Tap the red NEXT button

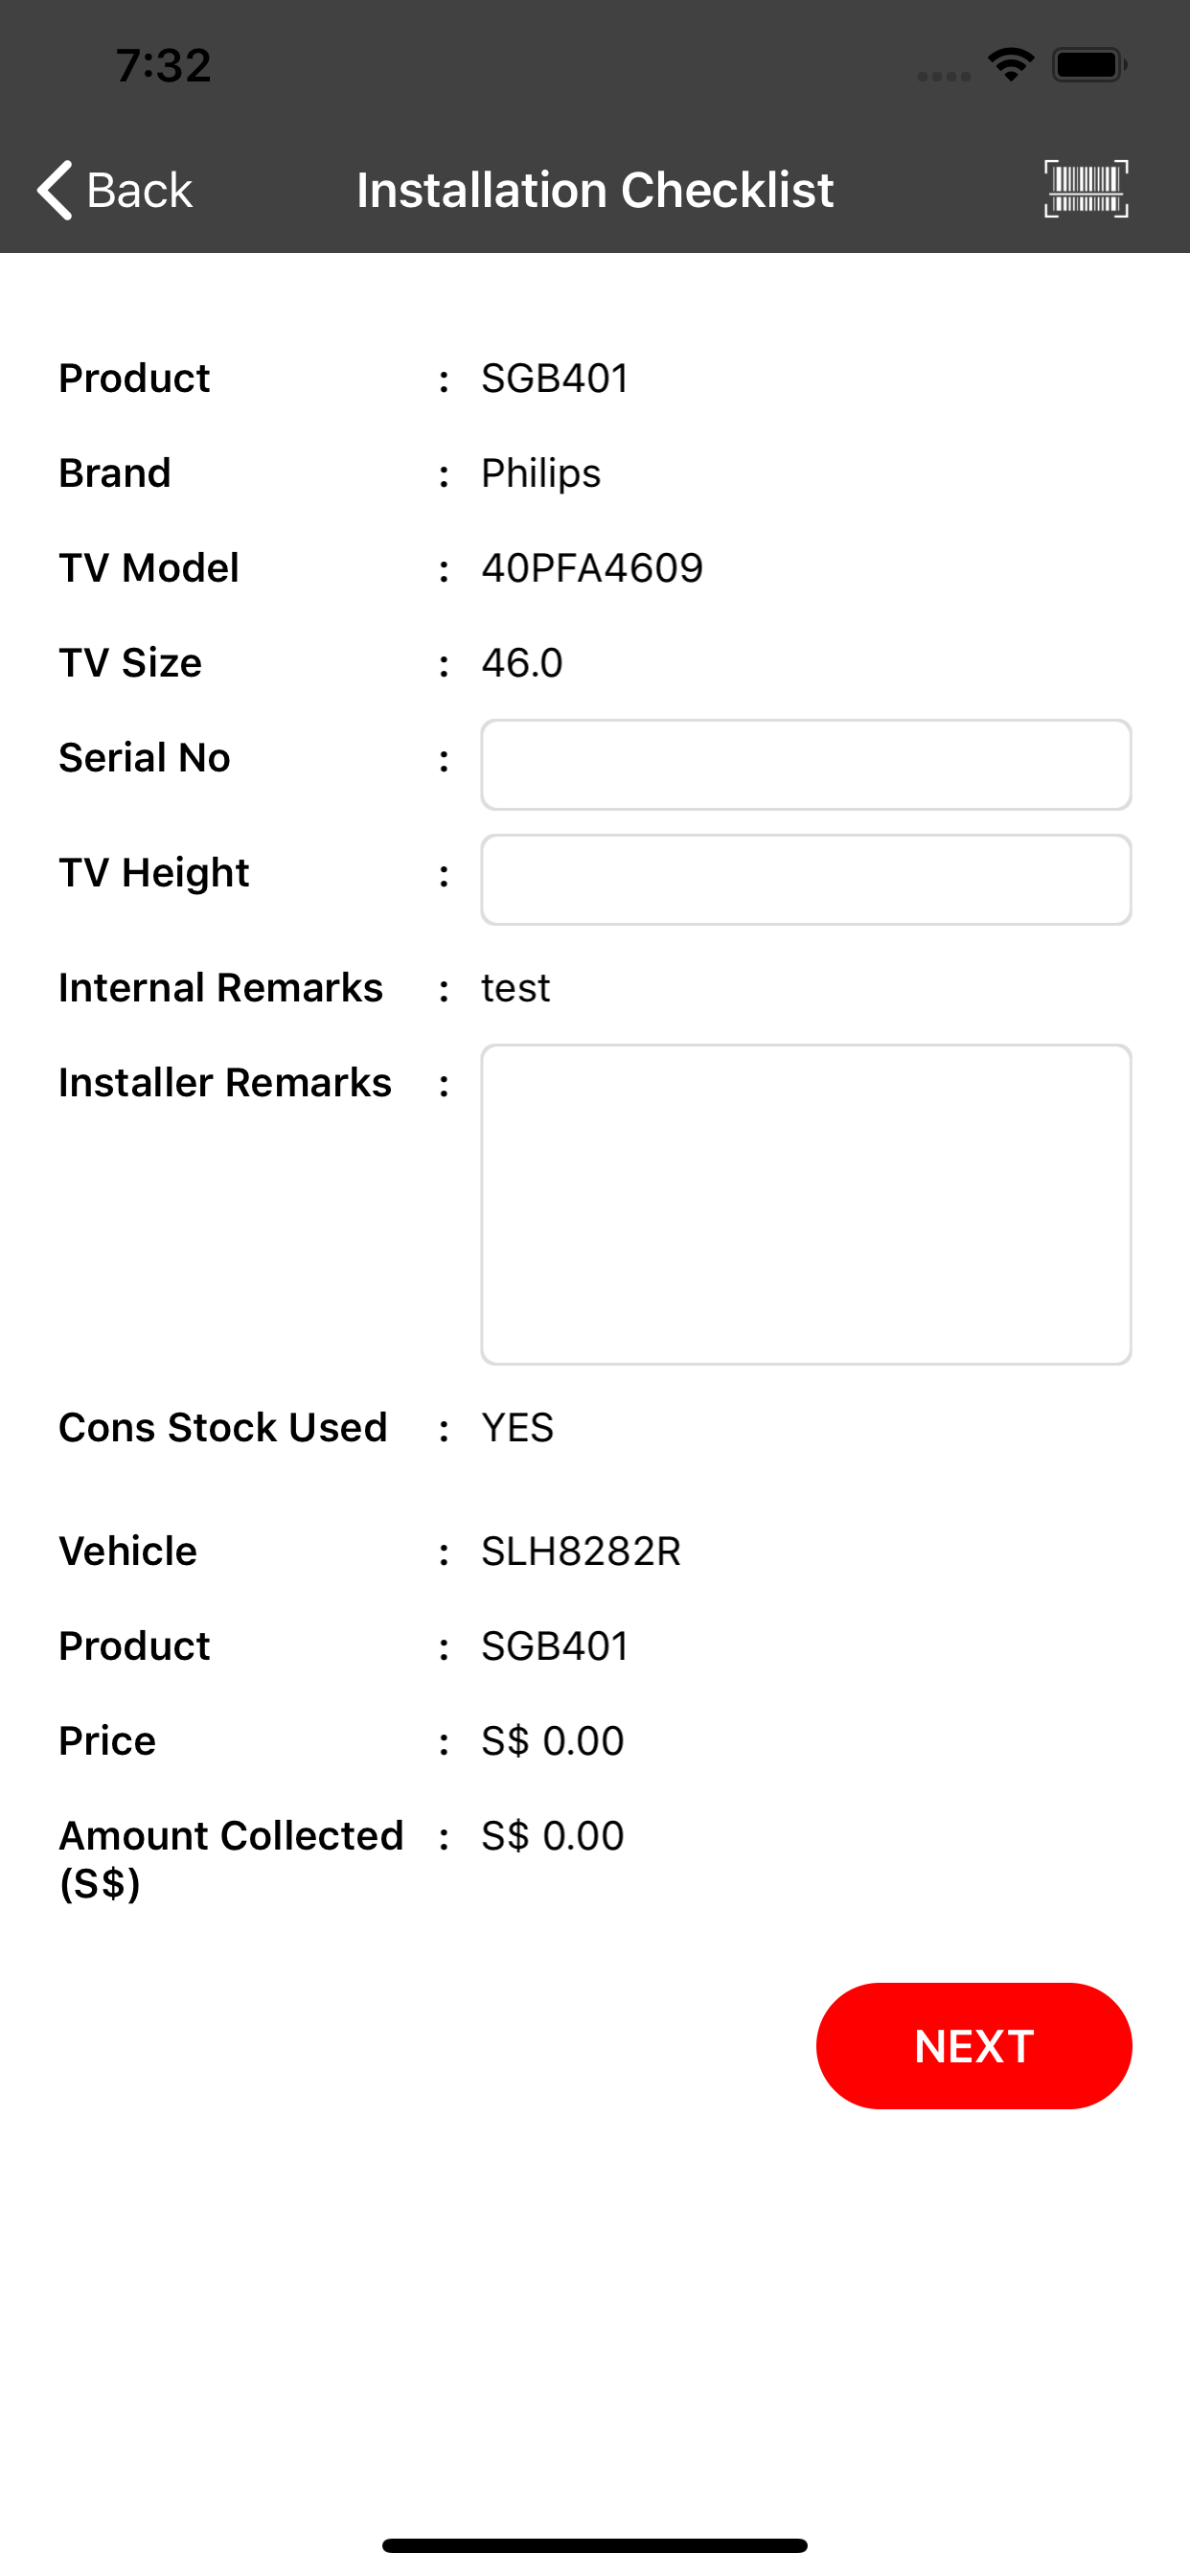tap(974, 2046)
